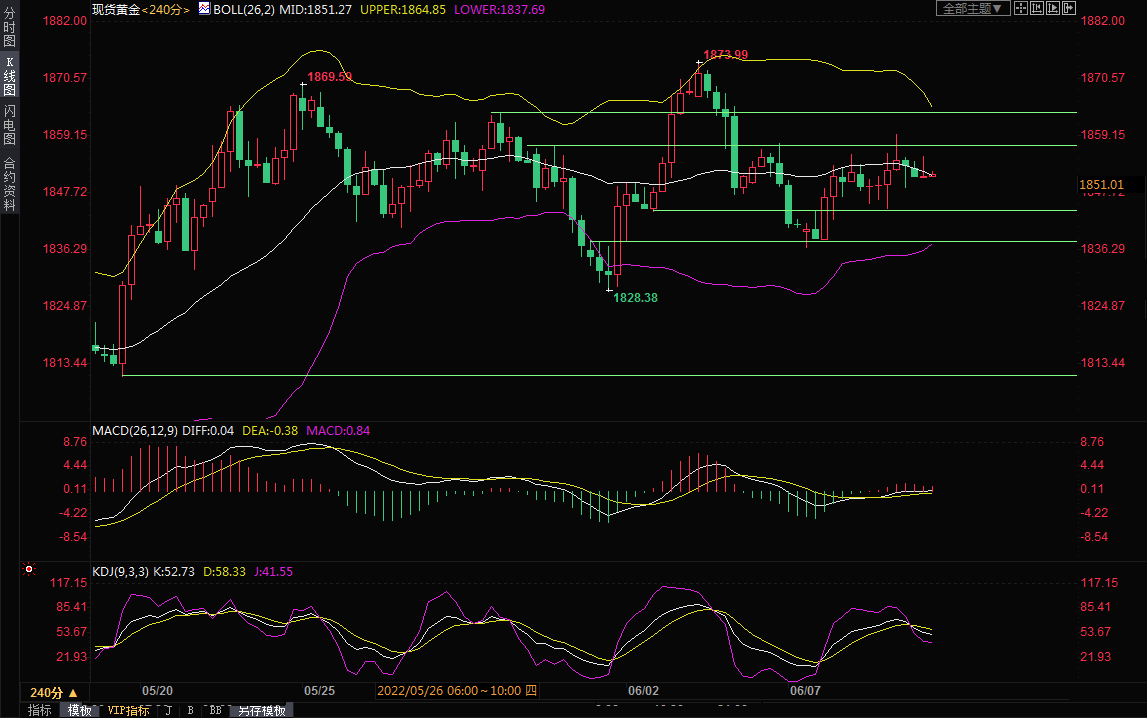Click the 另存模板 button

click(262, 710)
